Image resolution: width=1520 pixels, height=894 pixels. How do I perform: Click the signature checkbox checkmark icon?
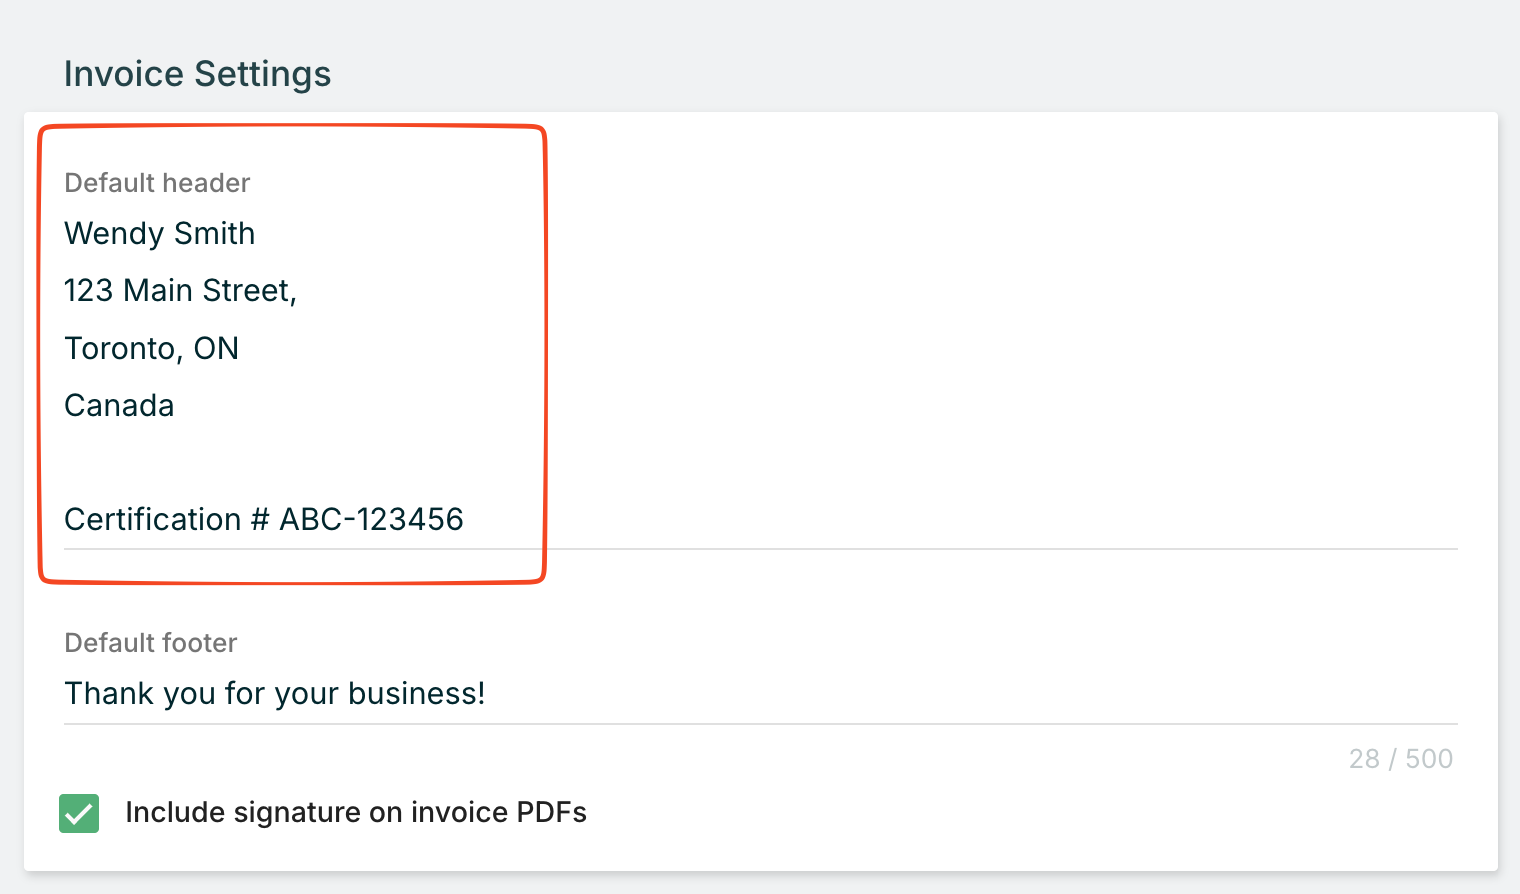(x=79, y=813)
